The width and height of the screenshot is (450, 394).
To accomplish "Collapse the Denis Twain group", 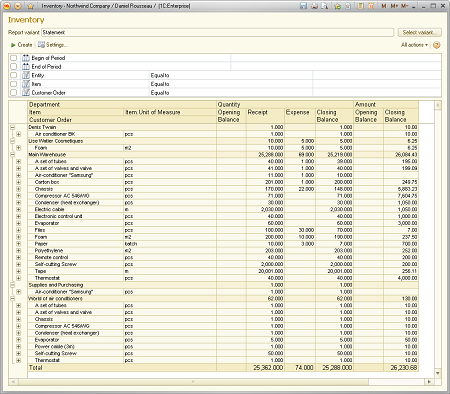I will tap(13, 127).
